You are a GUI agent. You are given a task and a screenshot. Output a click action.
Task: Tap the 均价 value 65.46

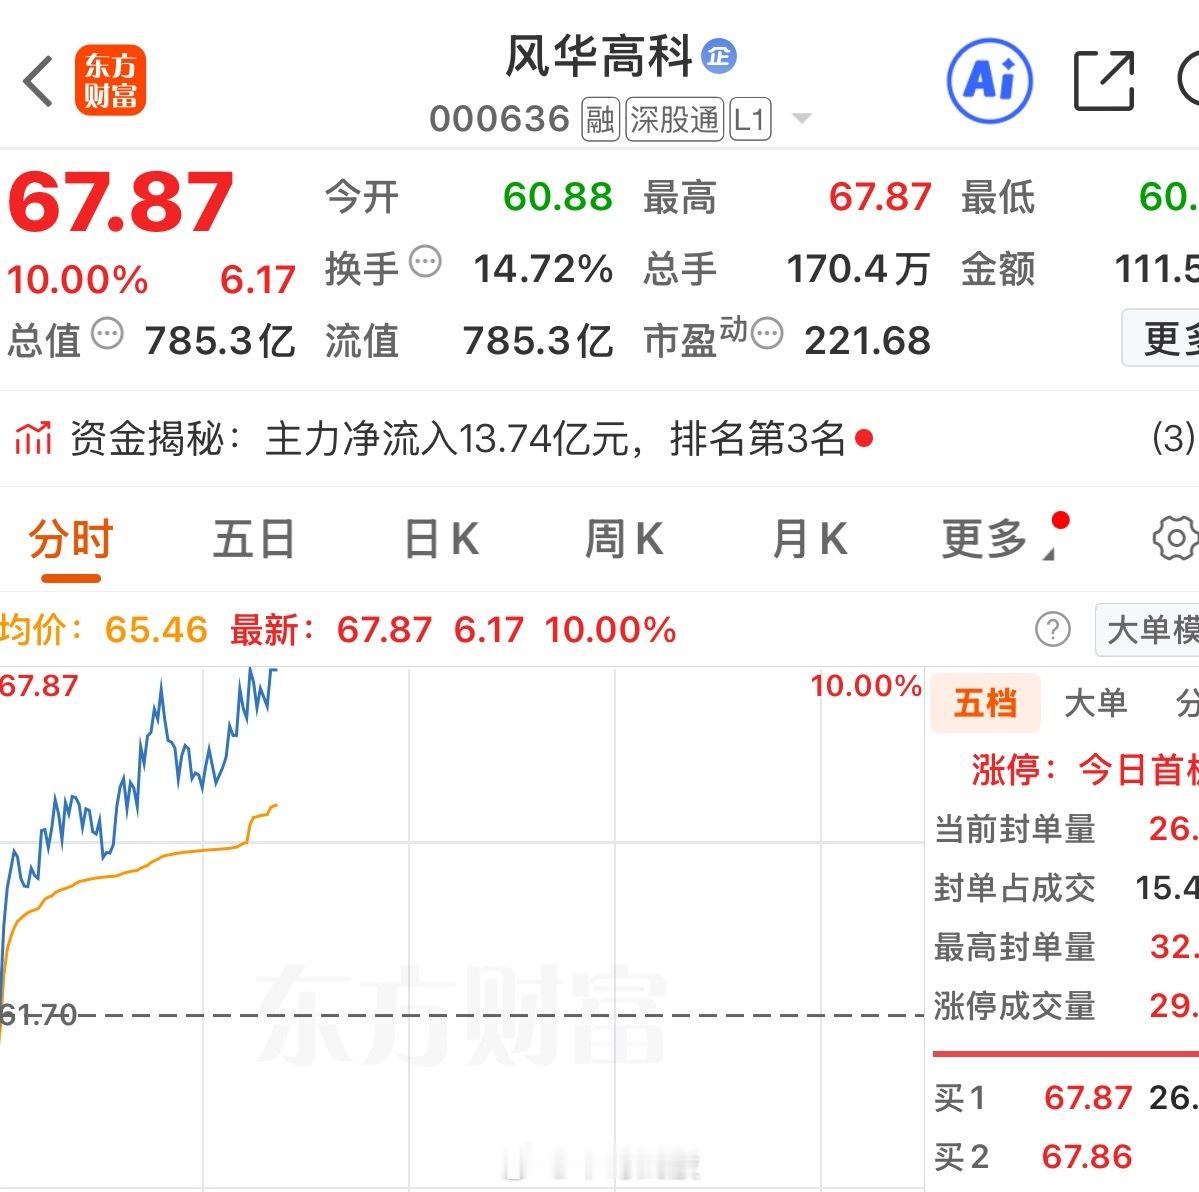pos(156,629)
